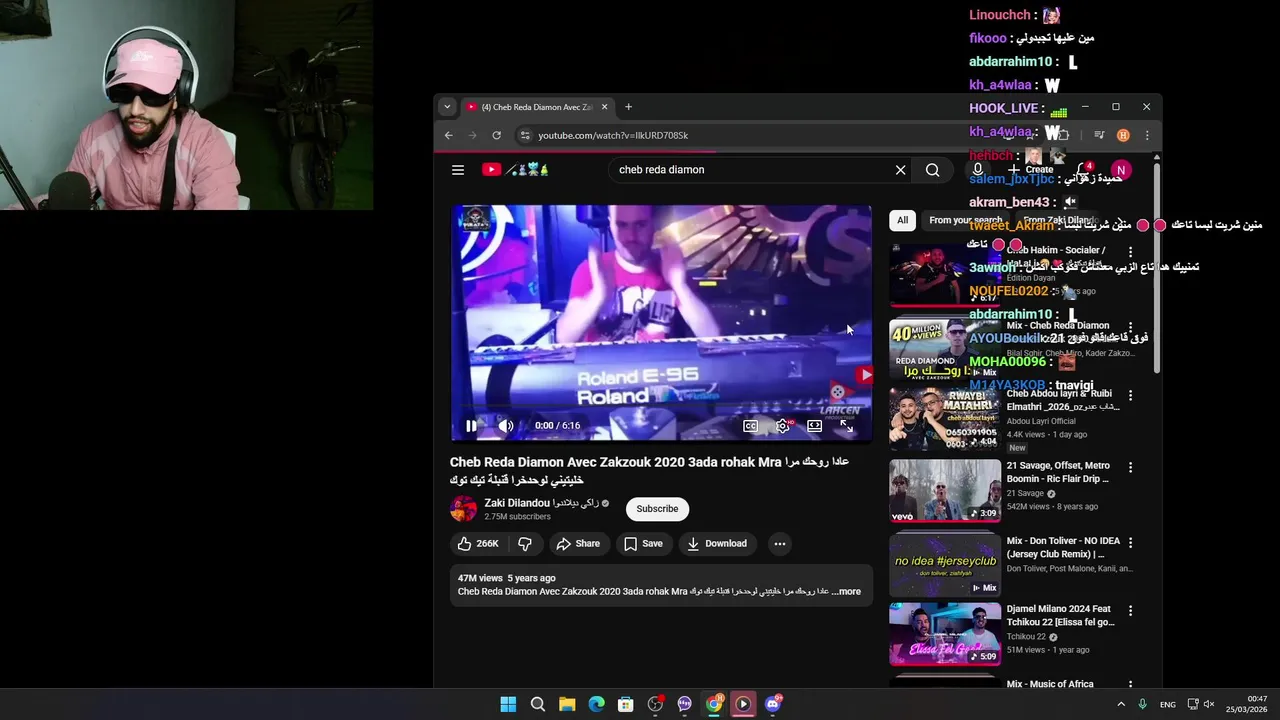Reload the browser page
Image resolution: width=1280 pixels, height=720 pixels.
[x=496, y=135]
